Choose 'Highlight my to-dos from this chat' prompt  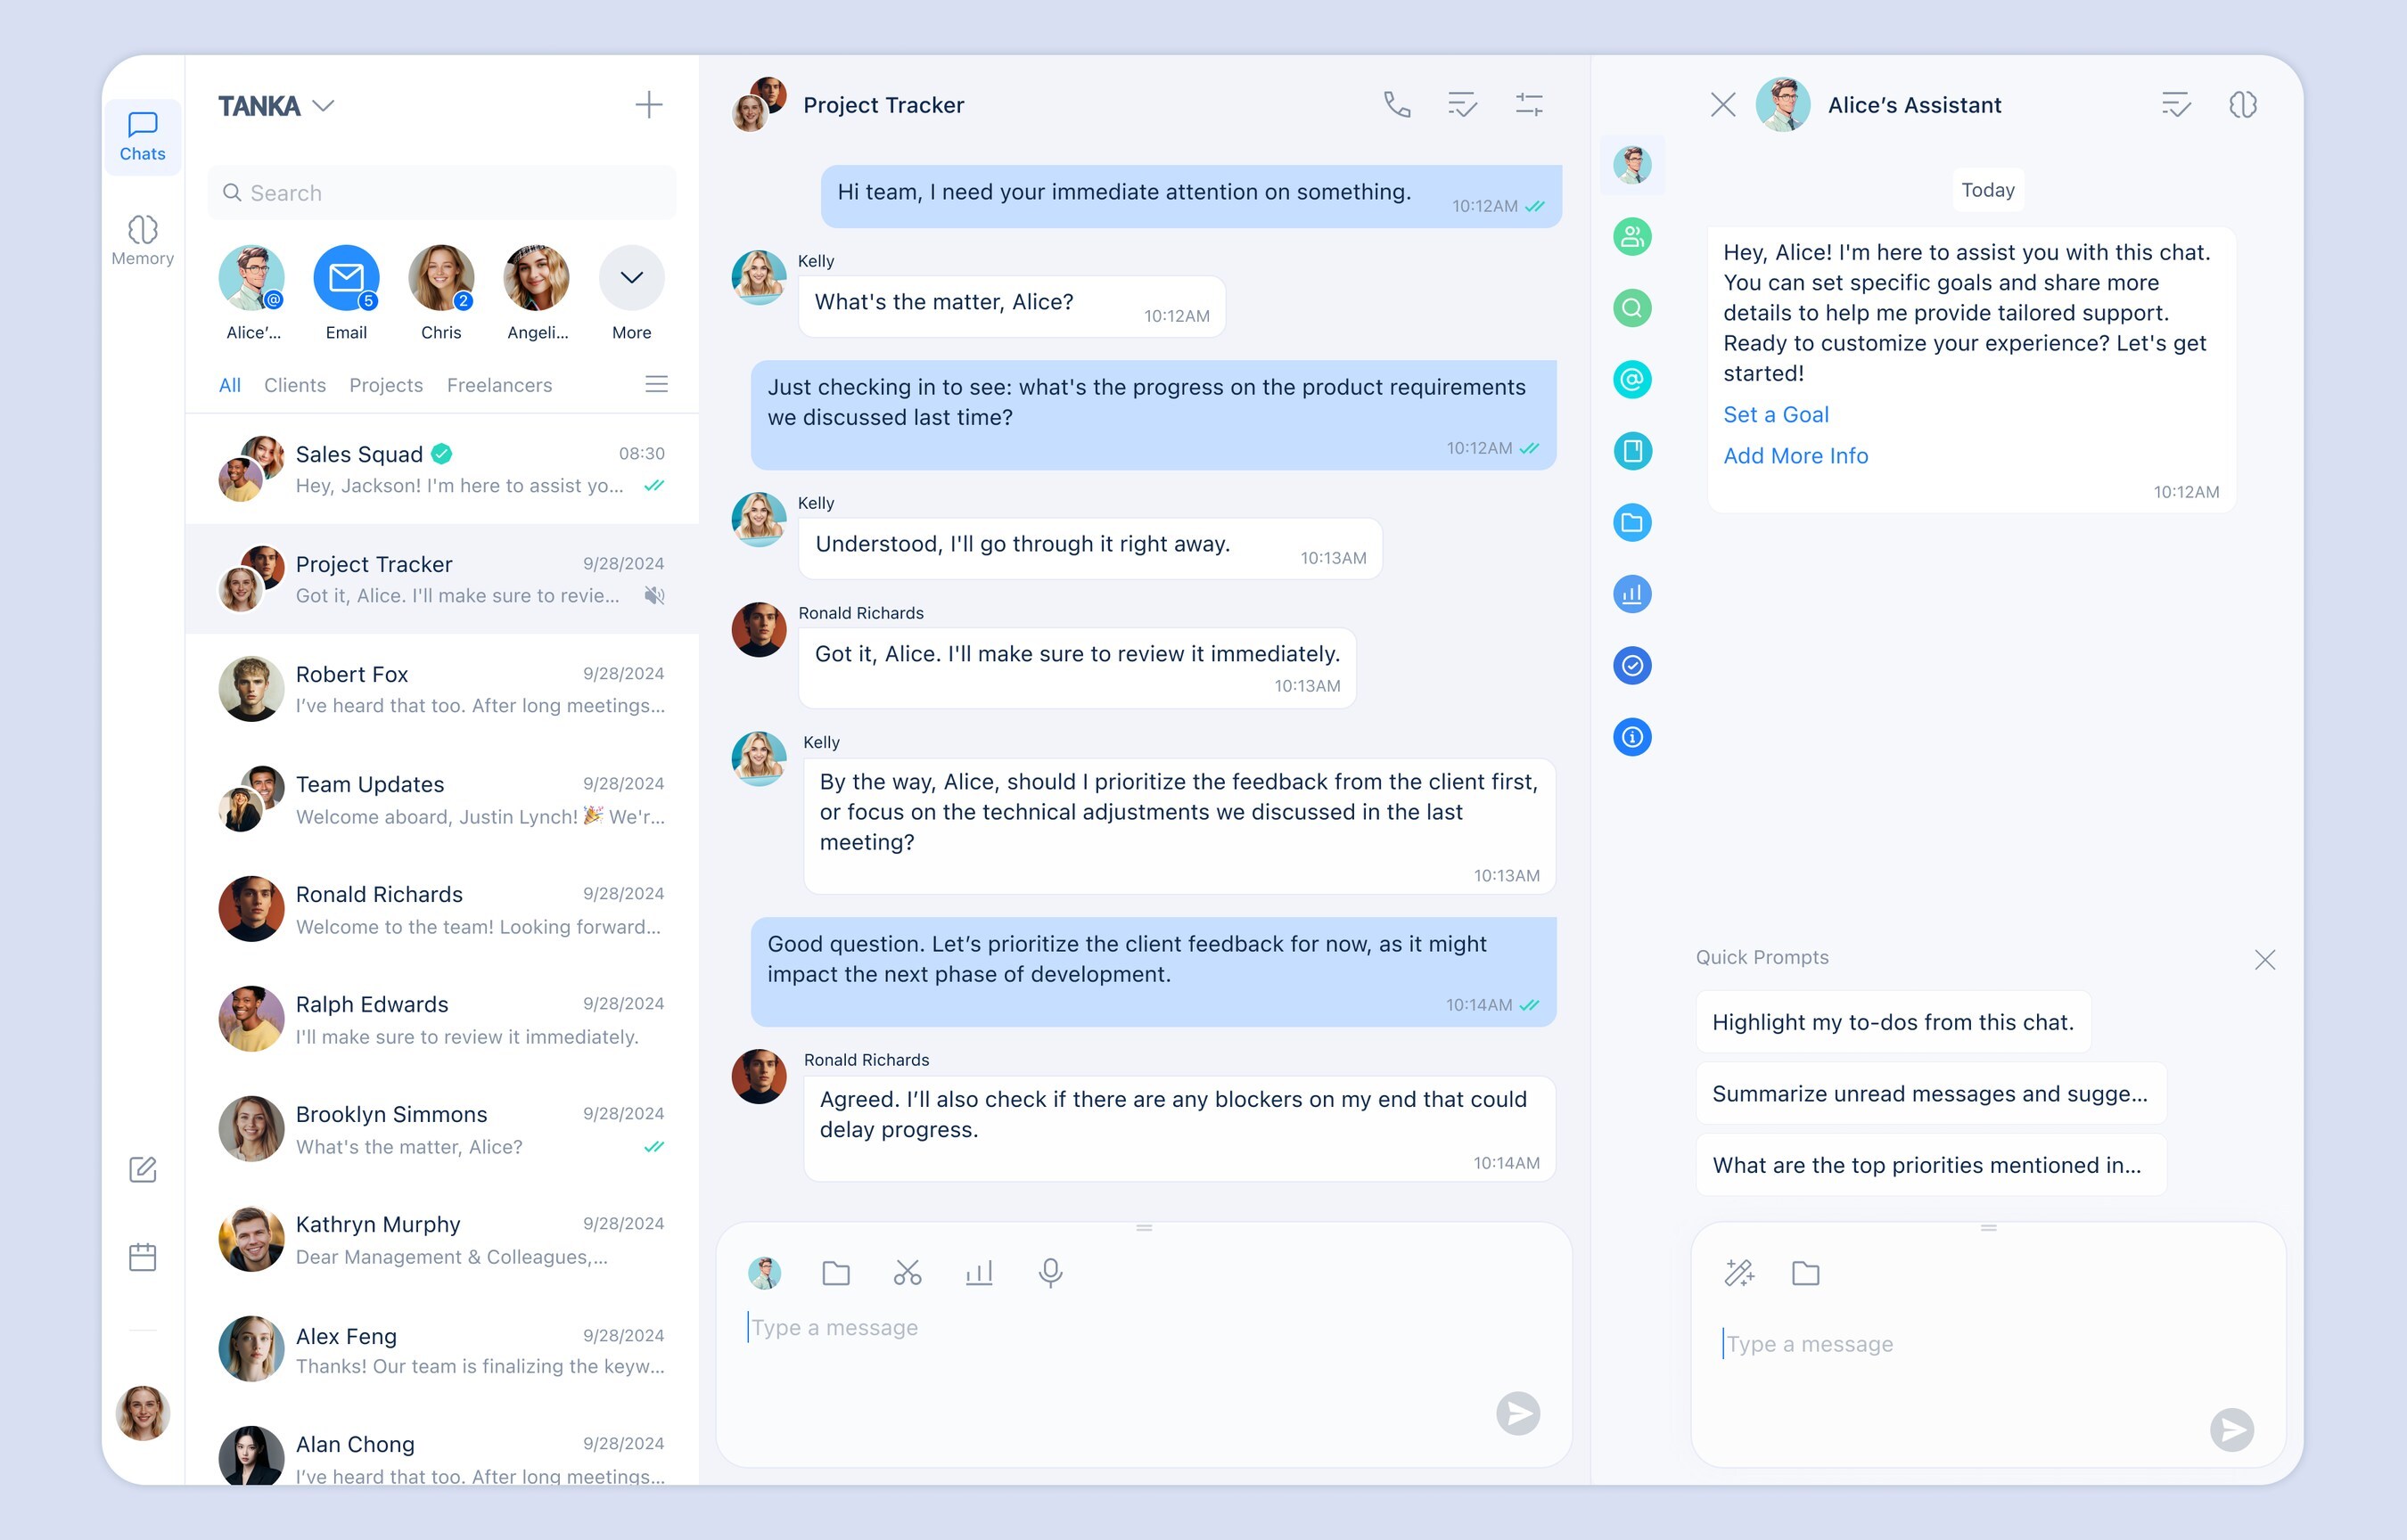coord(1892,1021)
